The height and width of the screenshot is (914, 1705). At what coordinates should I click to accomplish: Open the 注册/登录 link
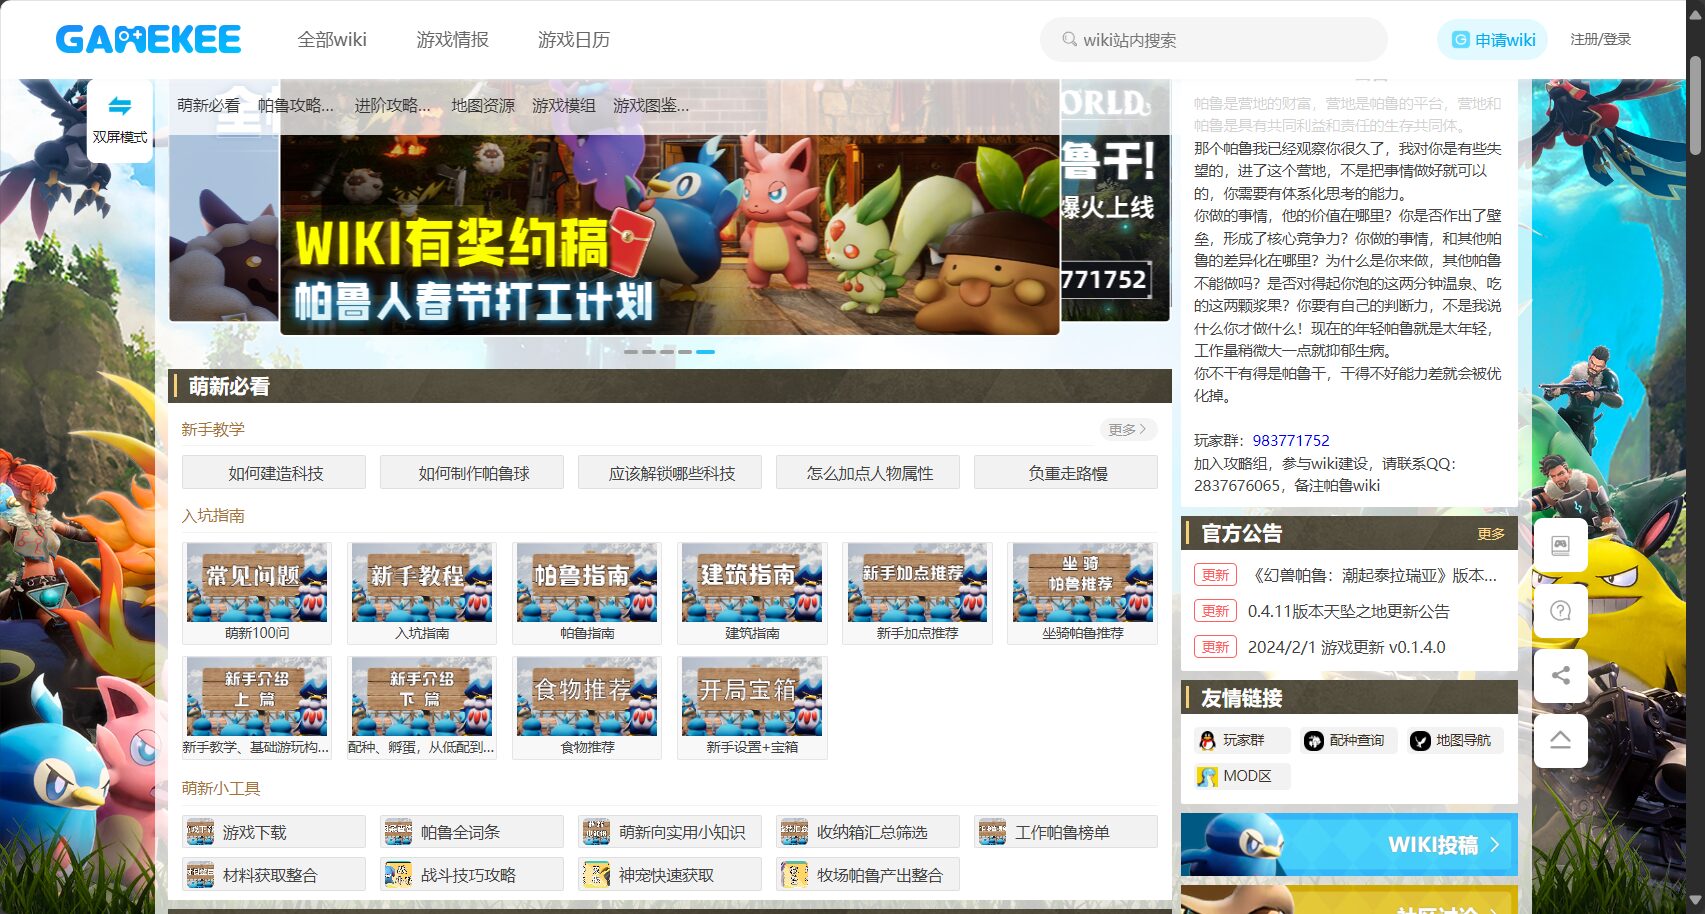point(1600,40)
